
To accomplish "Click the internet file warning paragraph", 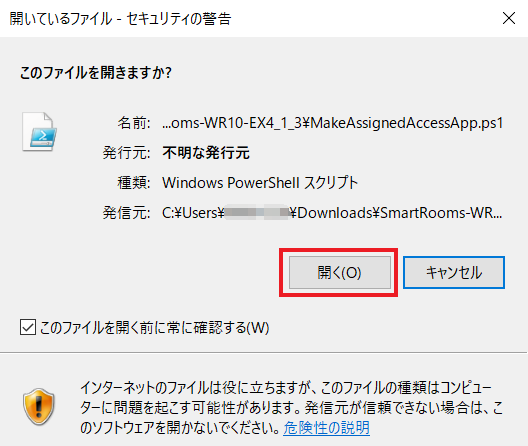I will point(291,408).
